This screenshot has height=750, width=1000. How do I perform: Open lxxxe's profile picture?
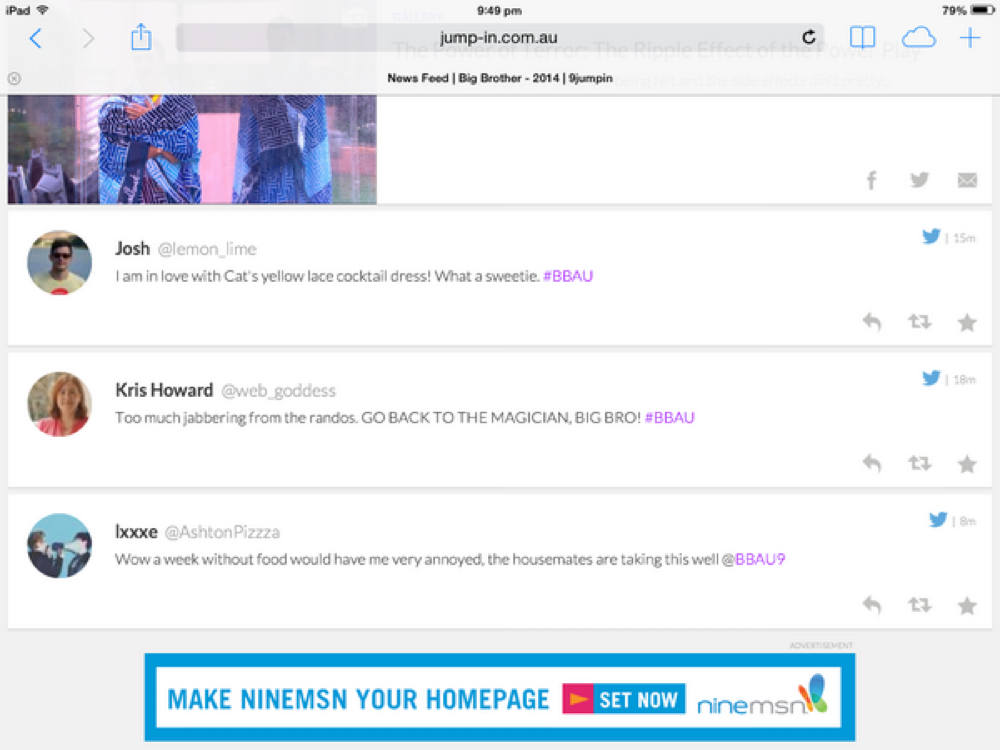click(x=59, y=546)
